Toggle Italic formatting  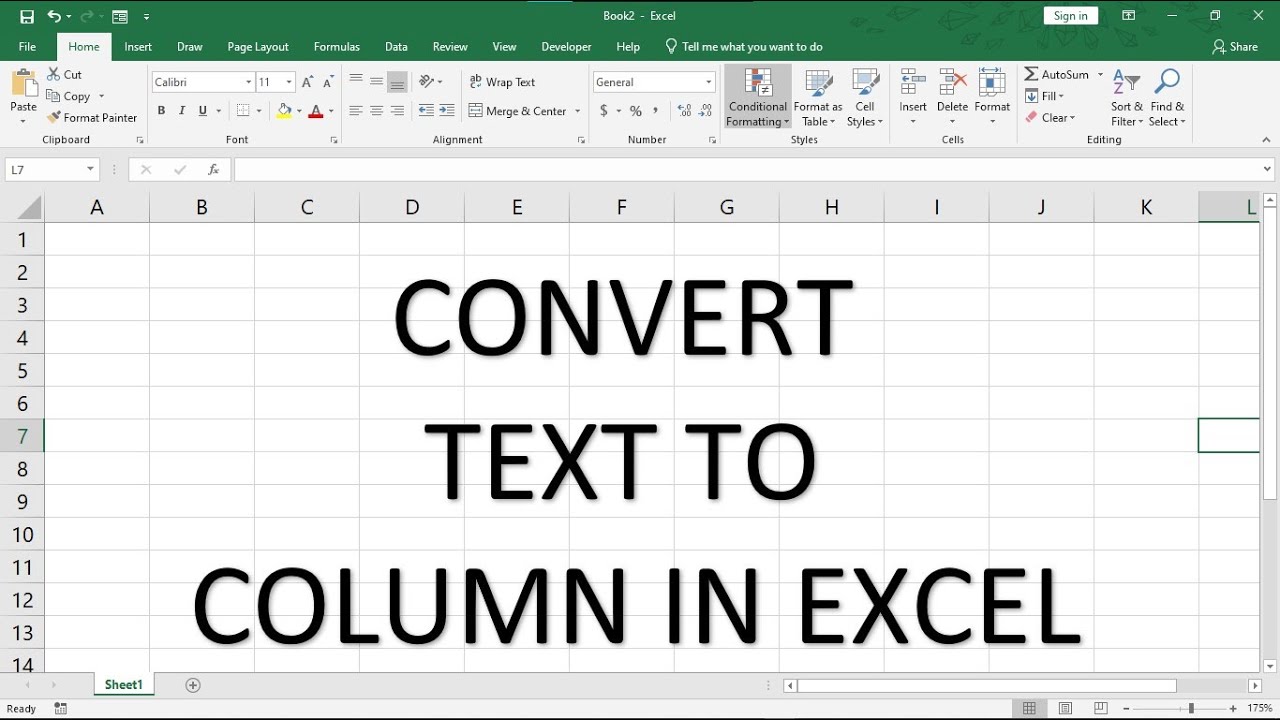182,111
